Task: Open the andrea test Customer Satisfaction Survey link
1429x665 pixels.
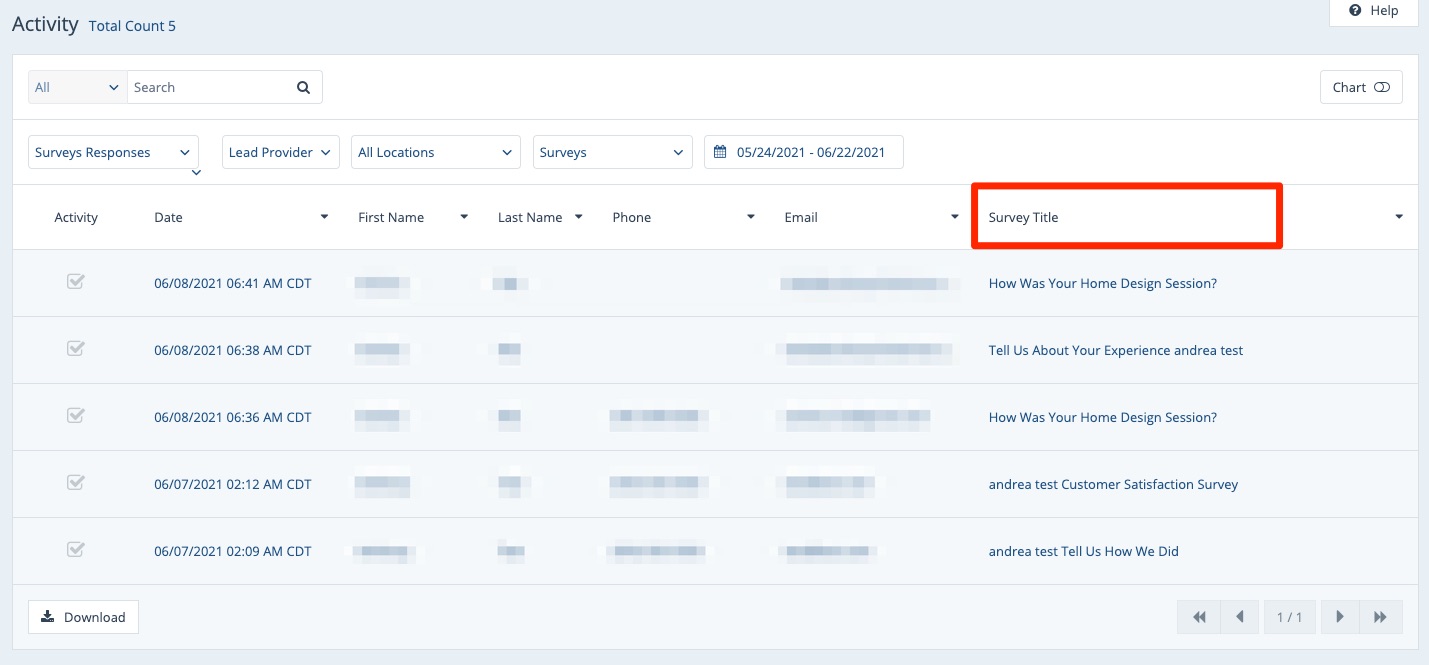Action: point(1113,485)
